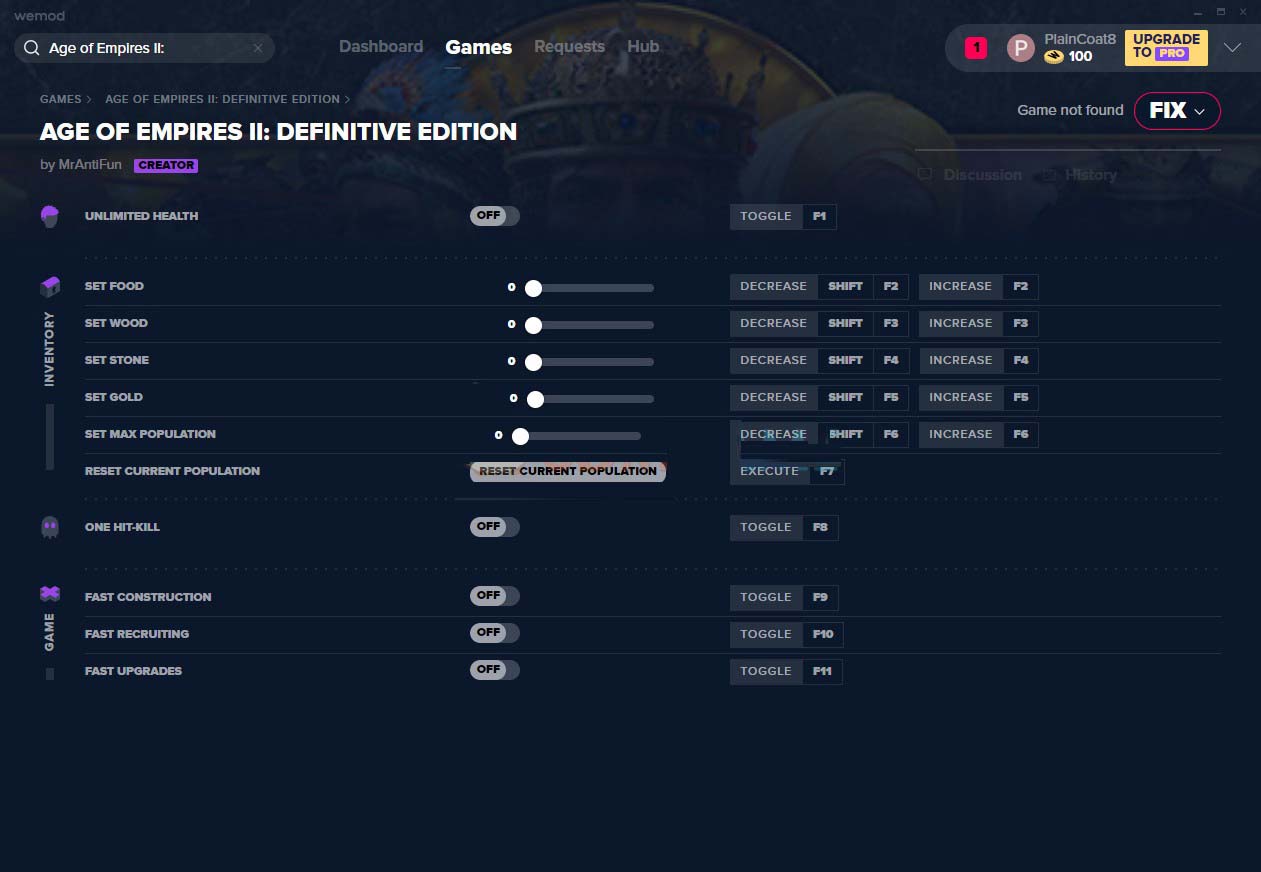Click the Unlimited Health TOGGLE hotkey button
This screenshot has width=1261, height=872.
[783, 216]
